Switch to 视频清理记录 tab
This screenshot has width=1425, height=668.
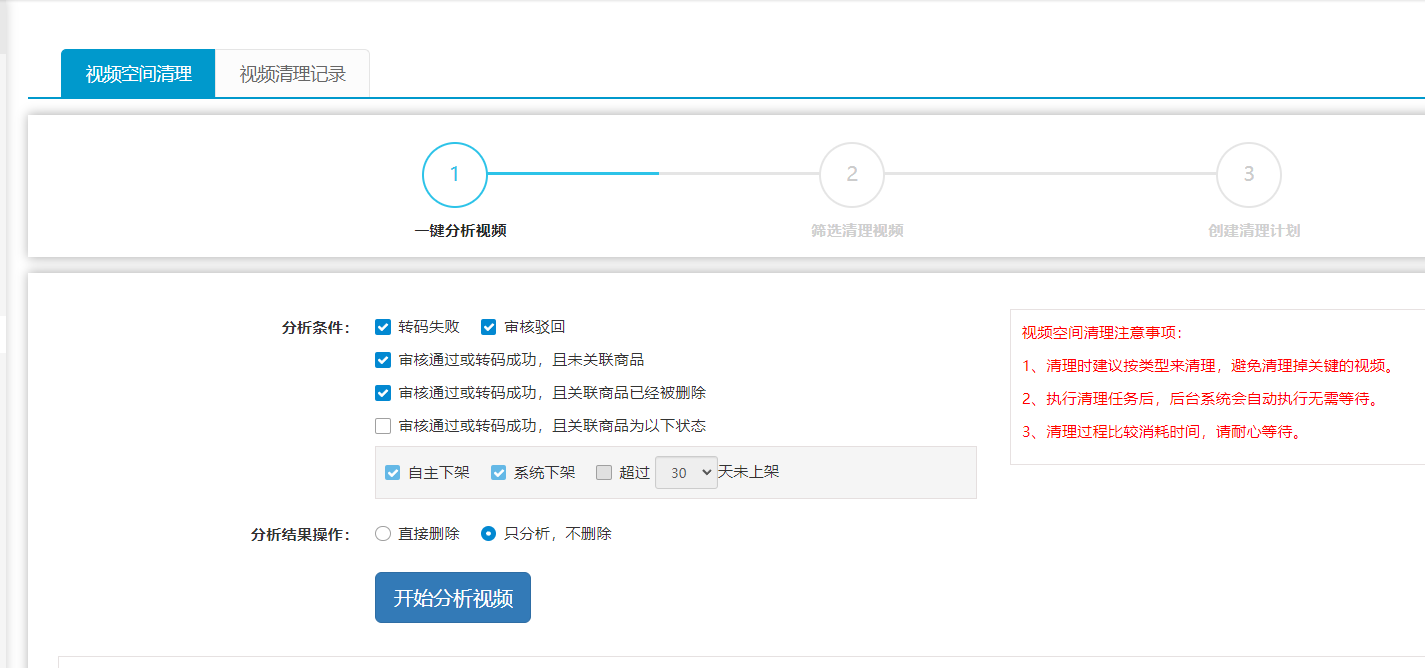[x=293, y=74]
